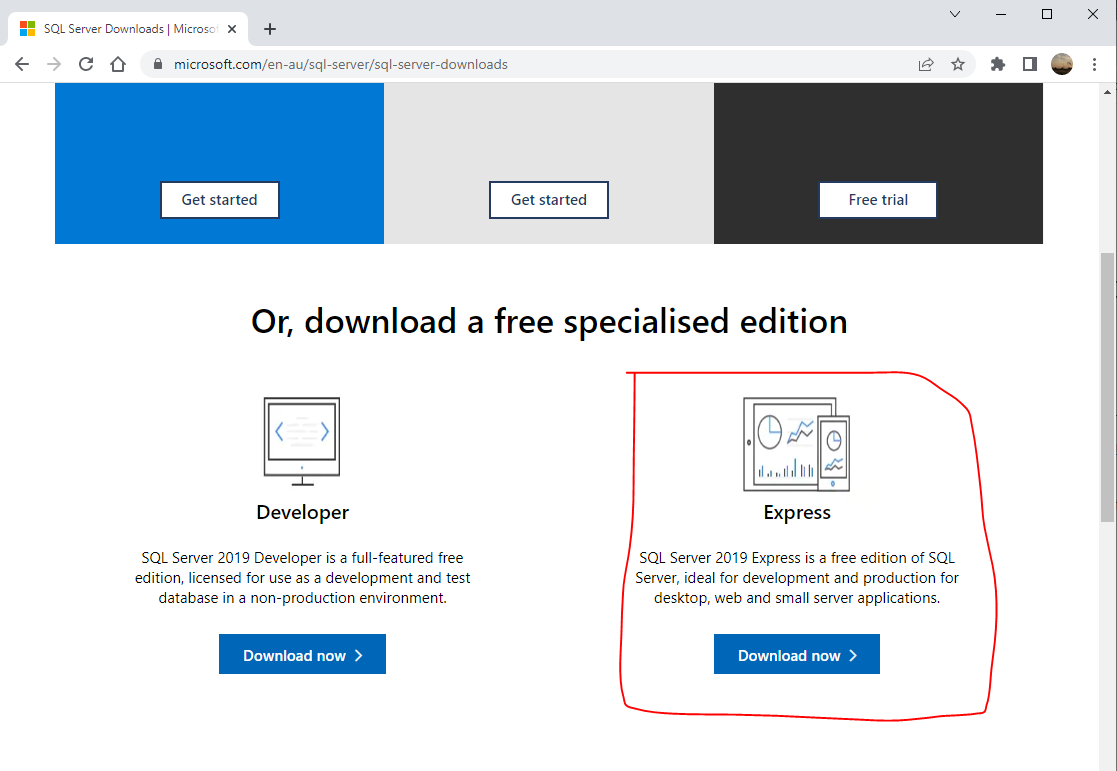View site information via lock icon
This screenshot has height=771, width=1117.
[158, 64]
